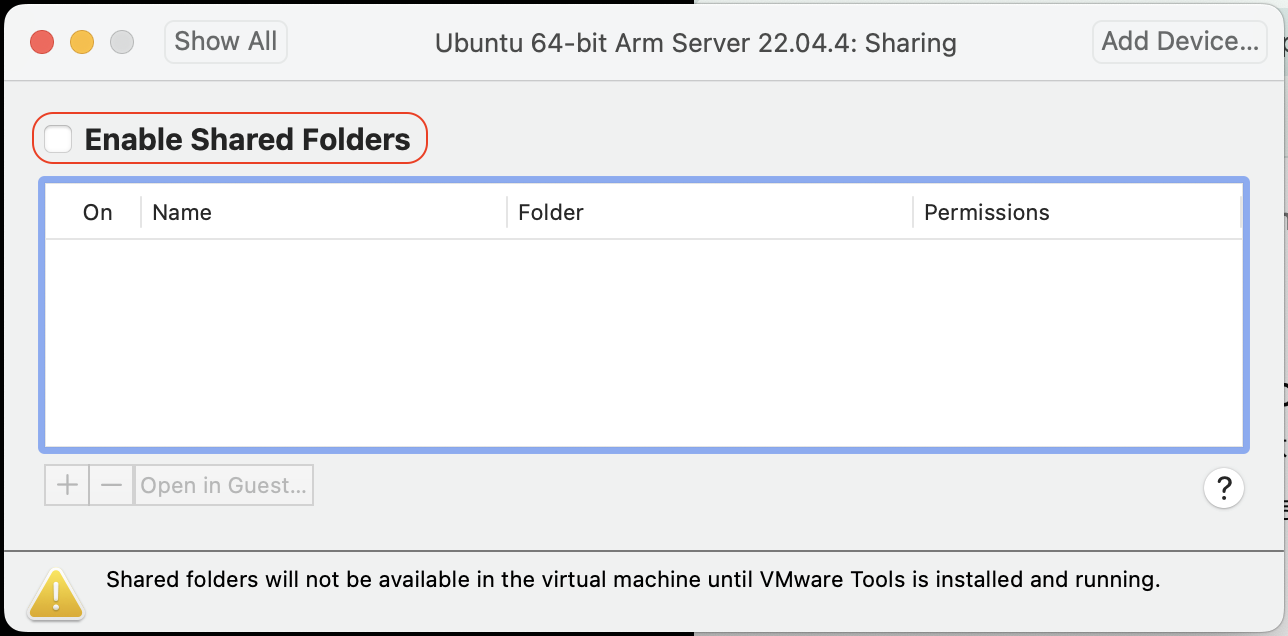Click the 'Enable Shared Folders' label text

[247, 139]
